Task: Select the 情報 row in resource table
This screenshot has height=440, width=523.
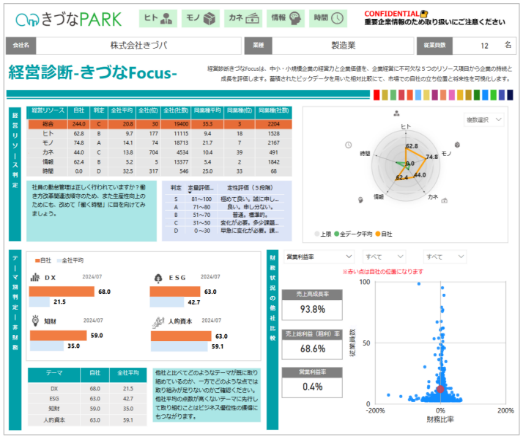Action: click(x=159, y=162)
